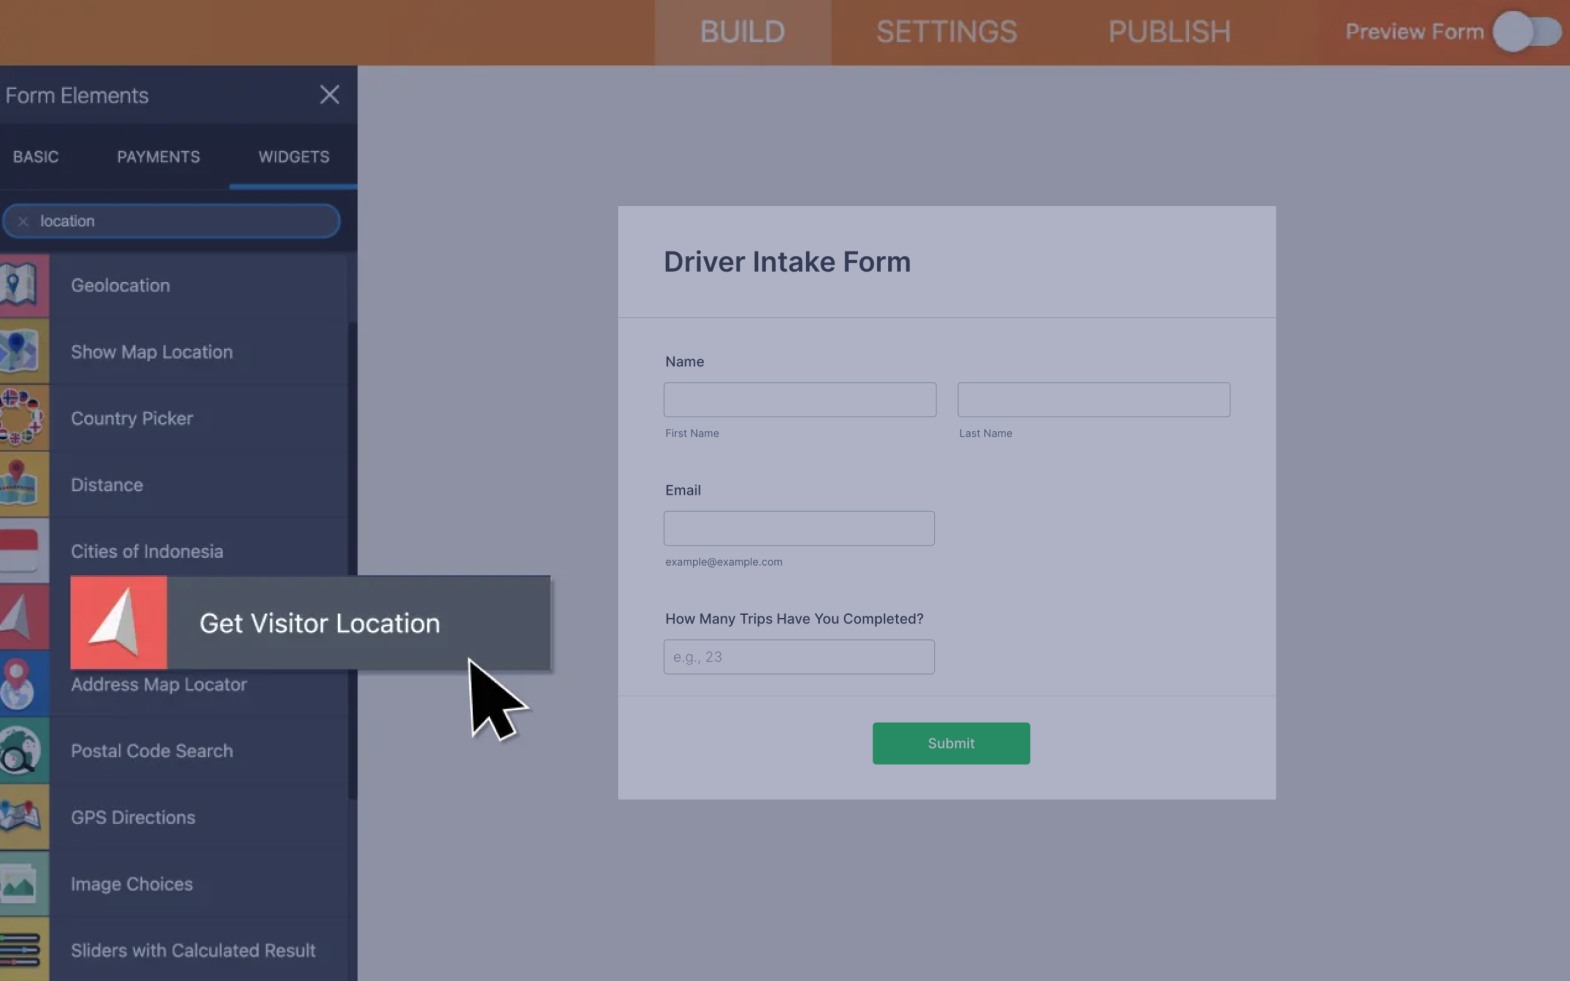This screenshot has height=981, width=1570.
Task: Focus the Email input field
Action: pyautogui.click(x=798, y=528)
